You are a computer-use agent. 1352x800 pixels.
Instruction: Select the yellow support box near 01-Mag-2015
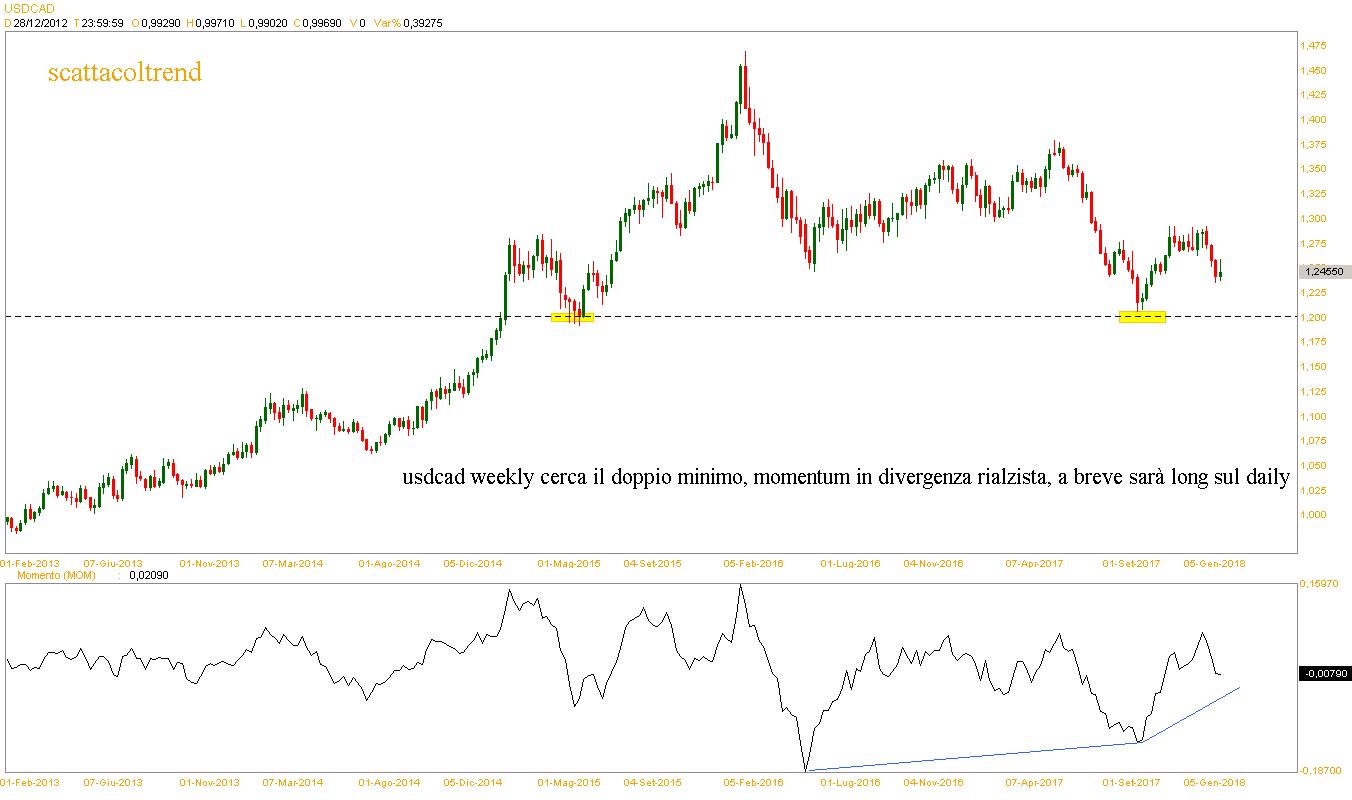pos(573,317)
